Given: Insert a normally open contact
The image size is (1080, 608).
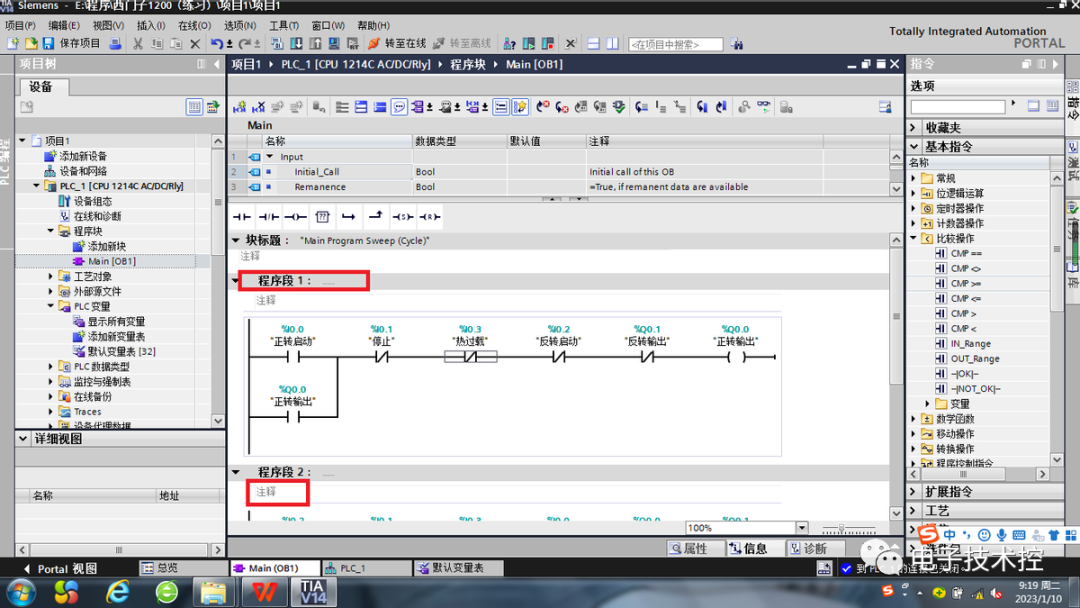Looking at the screenshot, I should [x=244, y=216].
